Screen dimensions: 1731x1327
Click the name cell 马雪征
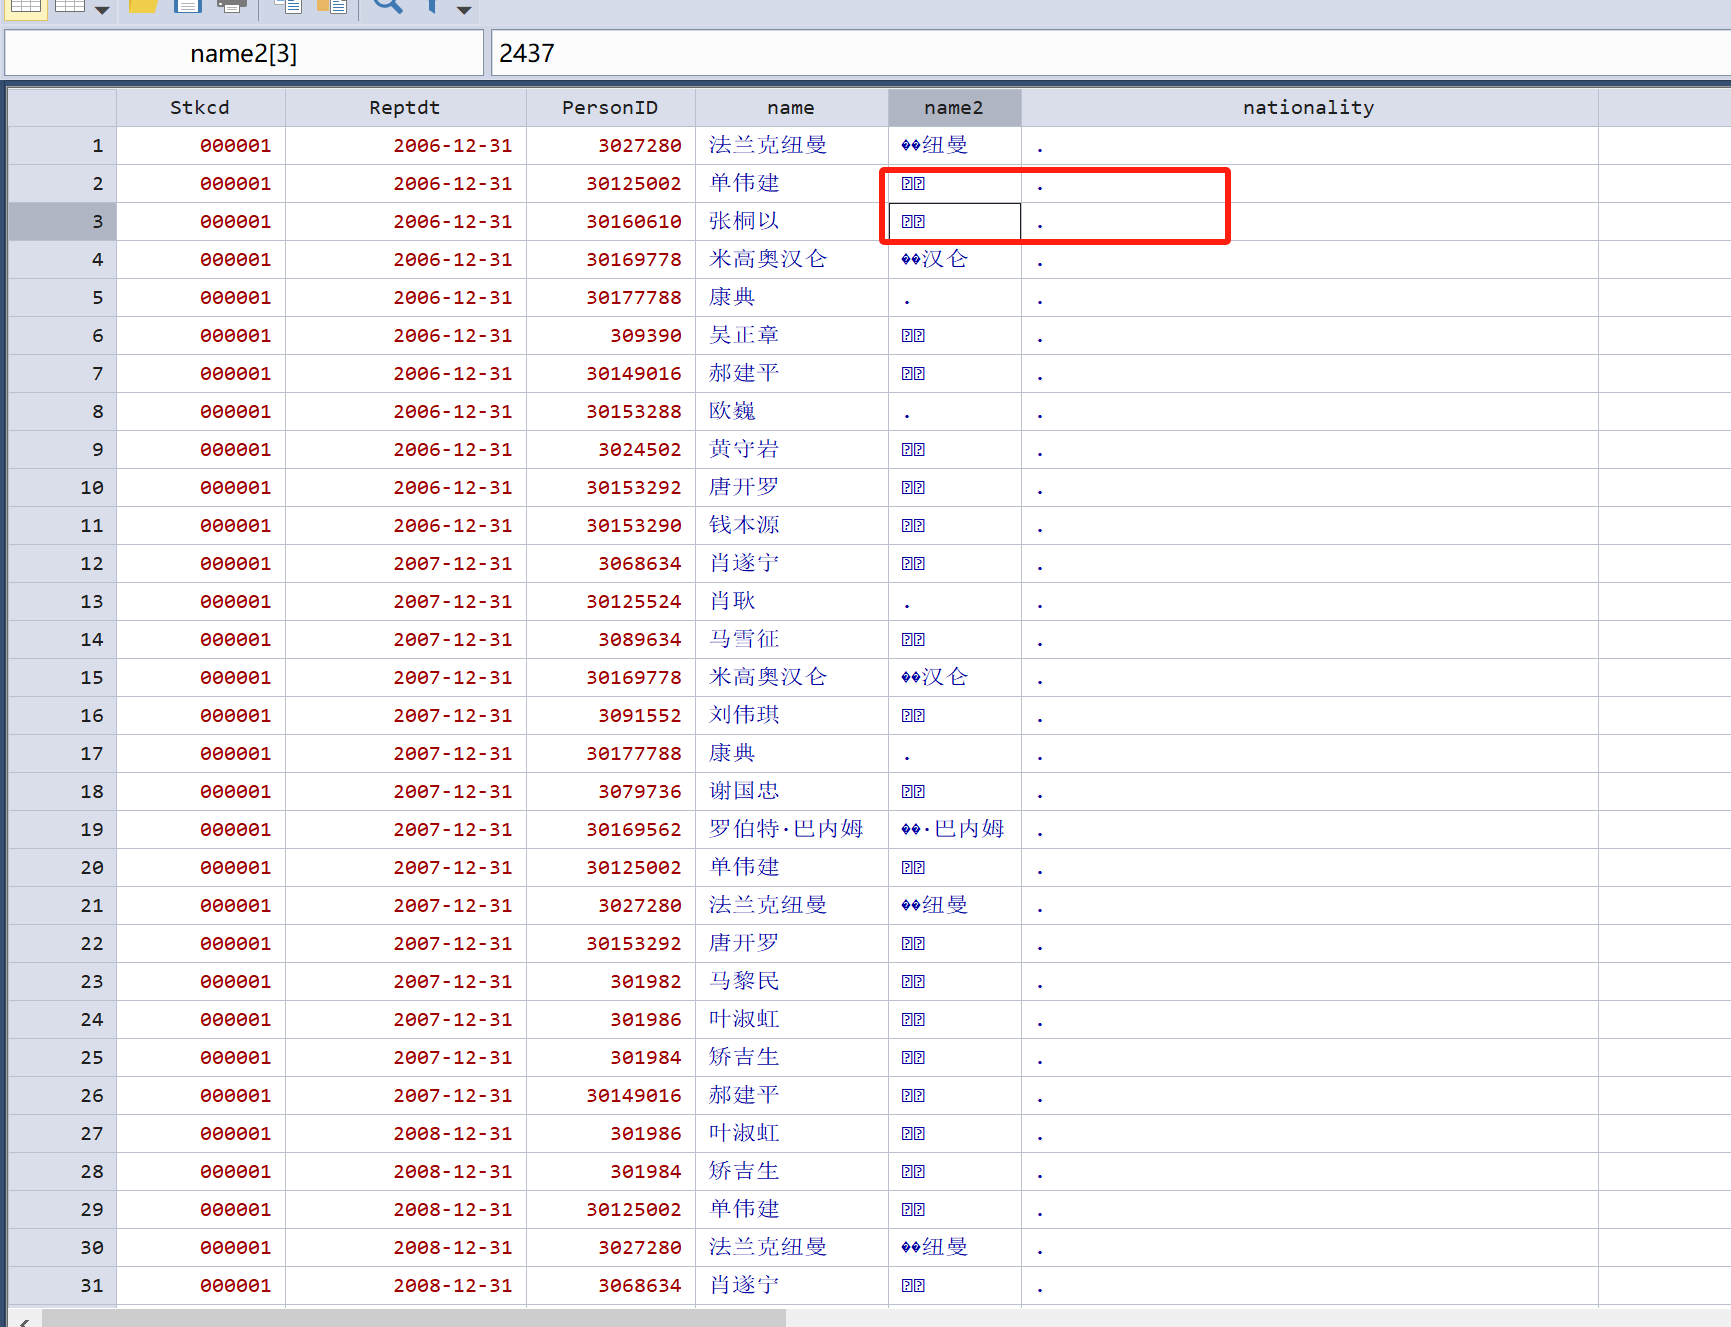pos(791,640)
